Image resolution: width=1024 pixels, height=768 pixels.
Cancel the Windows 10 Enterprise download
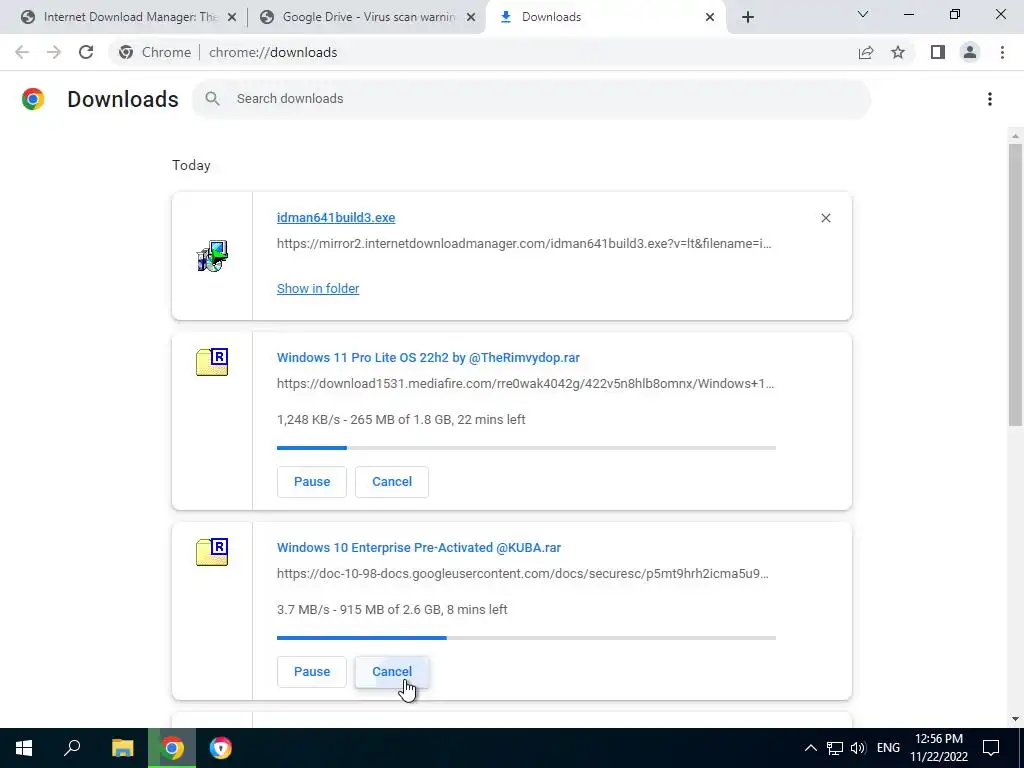click(x=392, y=672)
